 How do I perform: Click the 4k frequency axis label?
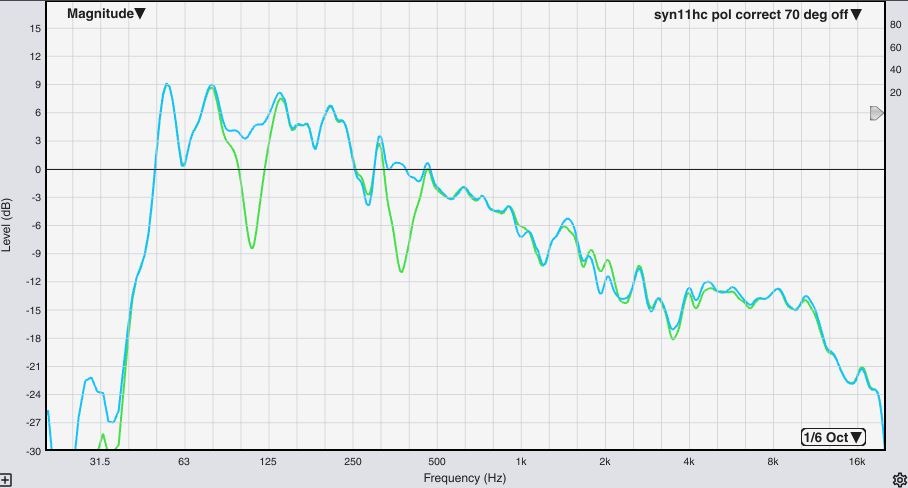click(x=689, y=461)
